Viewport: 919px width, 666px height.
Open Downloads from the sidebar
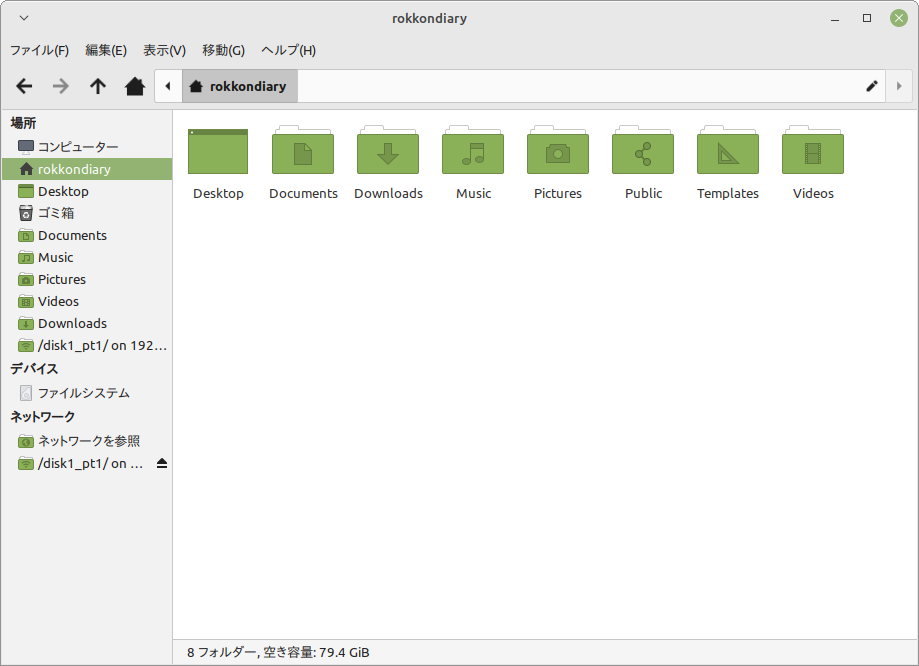coord(87,323)
